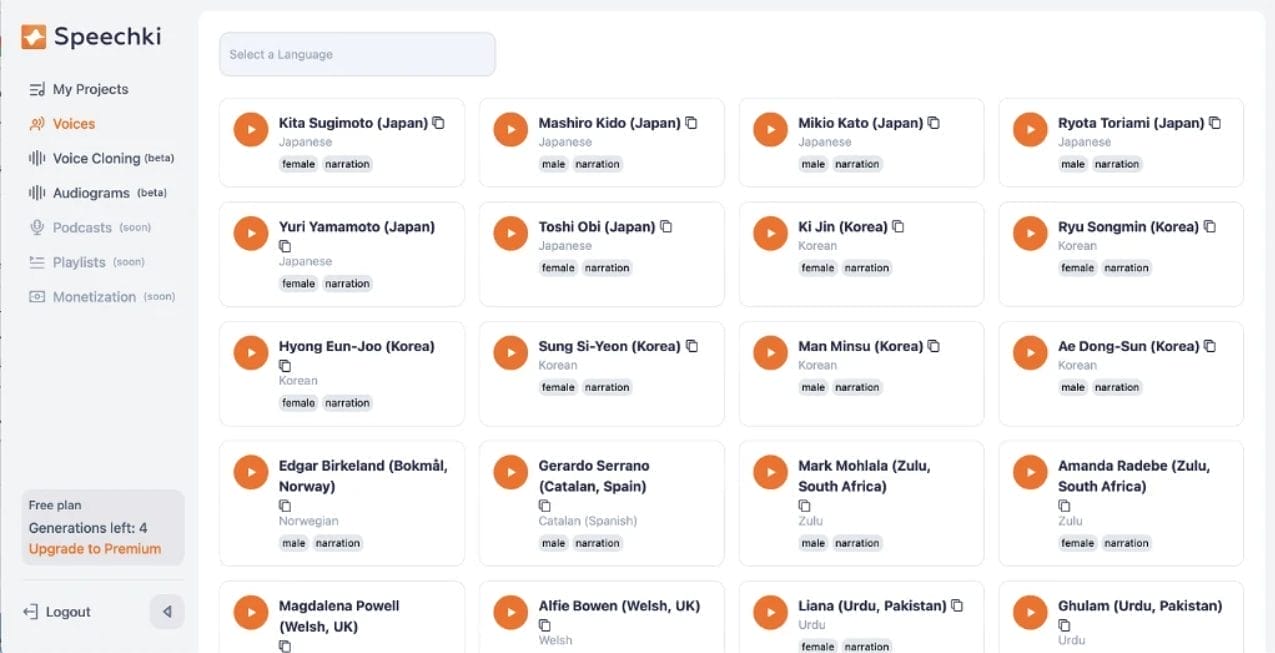This screenshot has width=1275, height=653.
Task: Play the Mashiro Kido voice sample
Action: click(510, 130)
